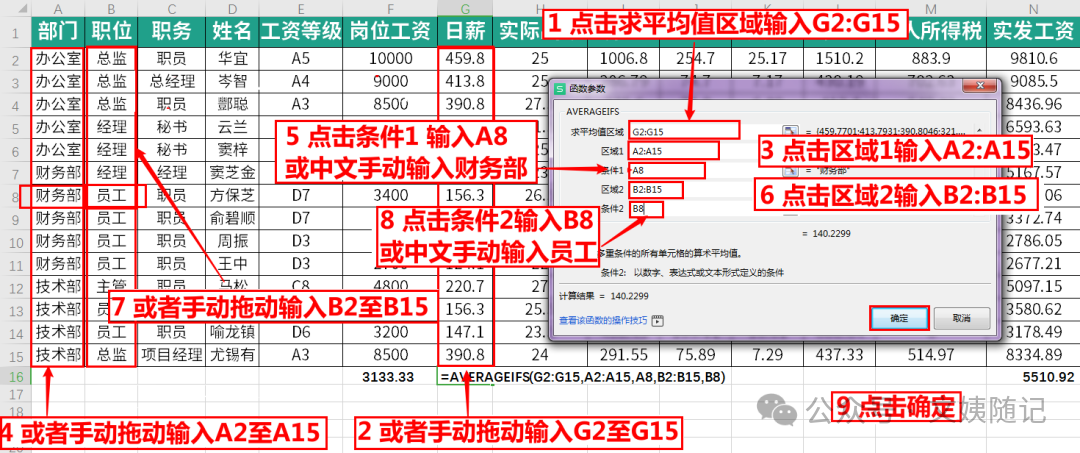The image size is (1080, 453).
Task: Click the 求平均值区域 input field
Action: (x=683, y=131)
